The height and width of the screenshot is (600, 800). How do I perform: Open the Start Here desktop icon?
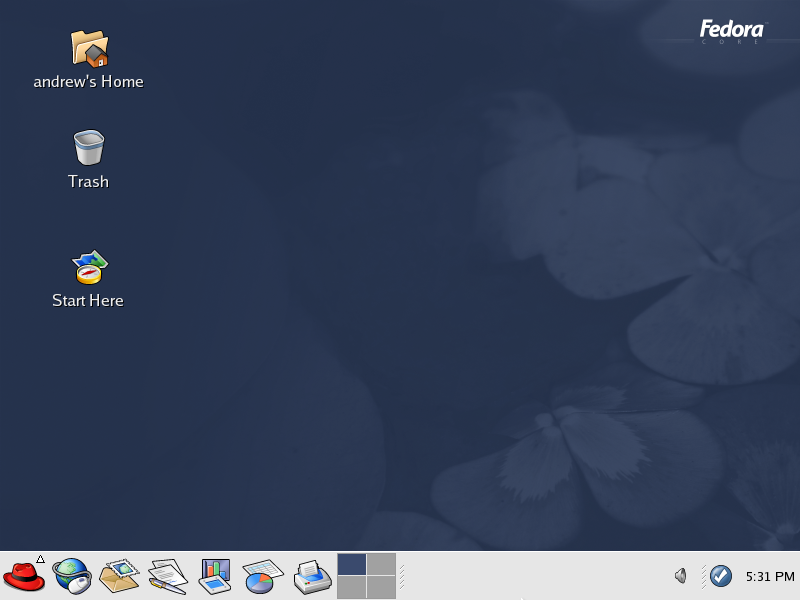pyautogui.click(x=89, y=268)
